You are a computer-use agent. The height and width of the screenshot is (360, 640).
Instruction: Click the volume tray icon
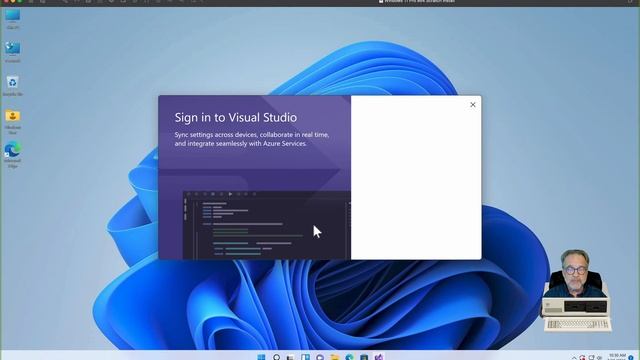(599, 358)
